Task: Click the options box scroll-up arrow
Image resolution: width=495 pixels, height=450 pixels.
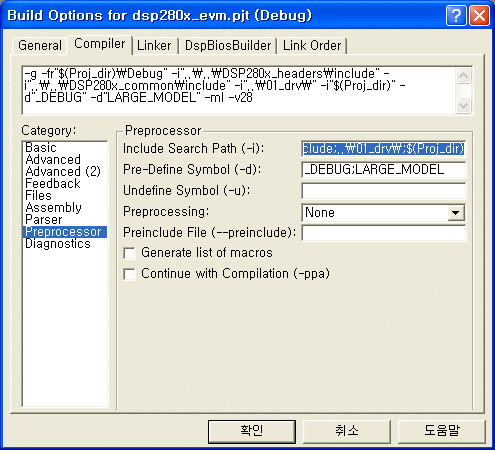Action: [463, 75]
